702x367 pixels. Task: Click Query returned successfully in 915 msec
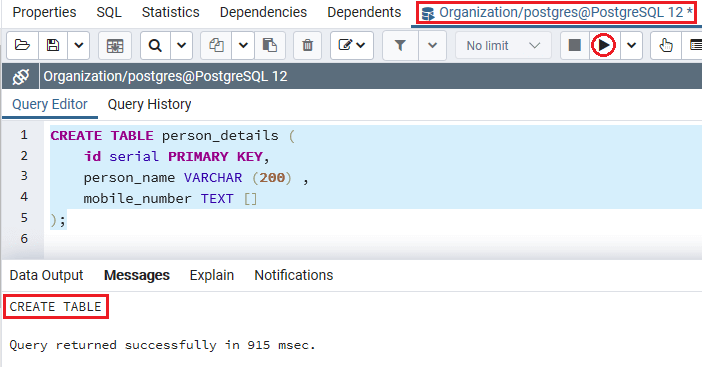[x=163, y=345]
